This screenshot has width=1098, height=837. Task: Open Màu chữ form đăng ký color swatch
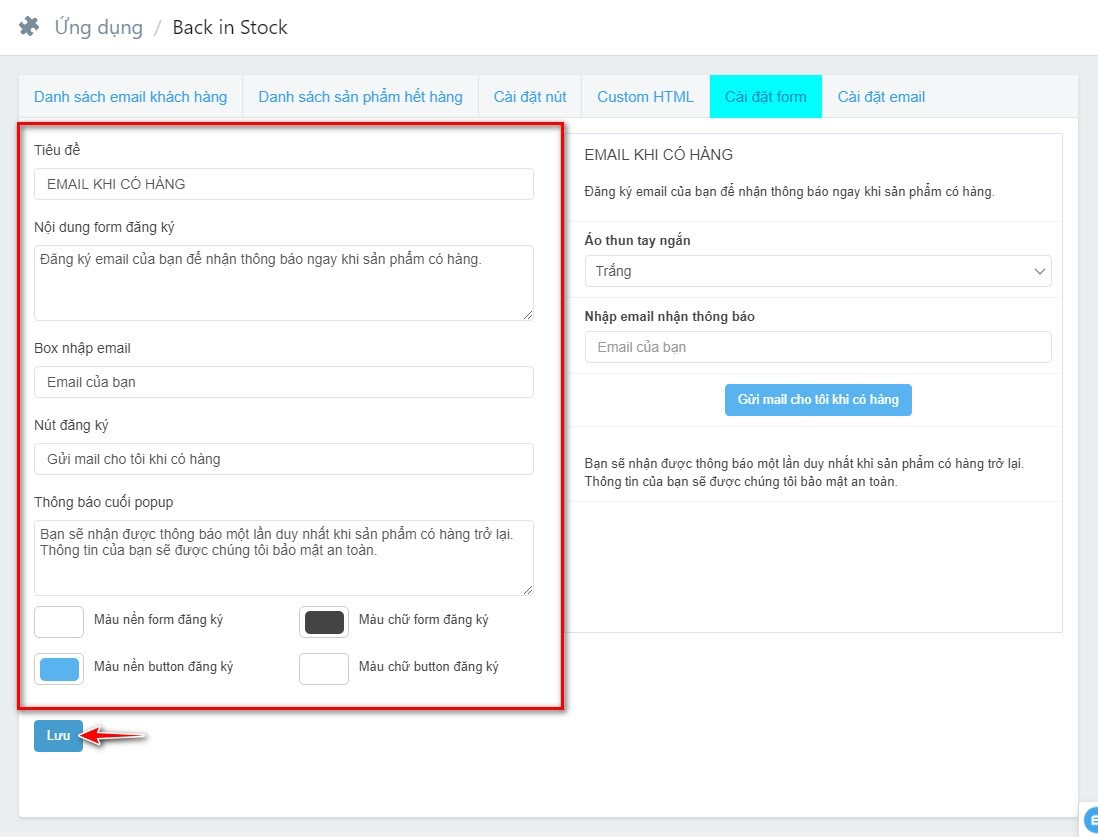(324, 622)
